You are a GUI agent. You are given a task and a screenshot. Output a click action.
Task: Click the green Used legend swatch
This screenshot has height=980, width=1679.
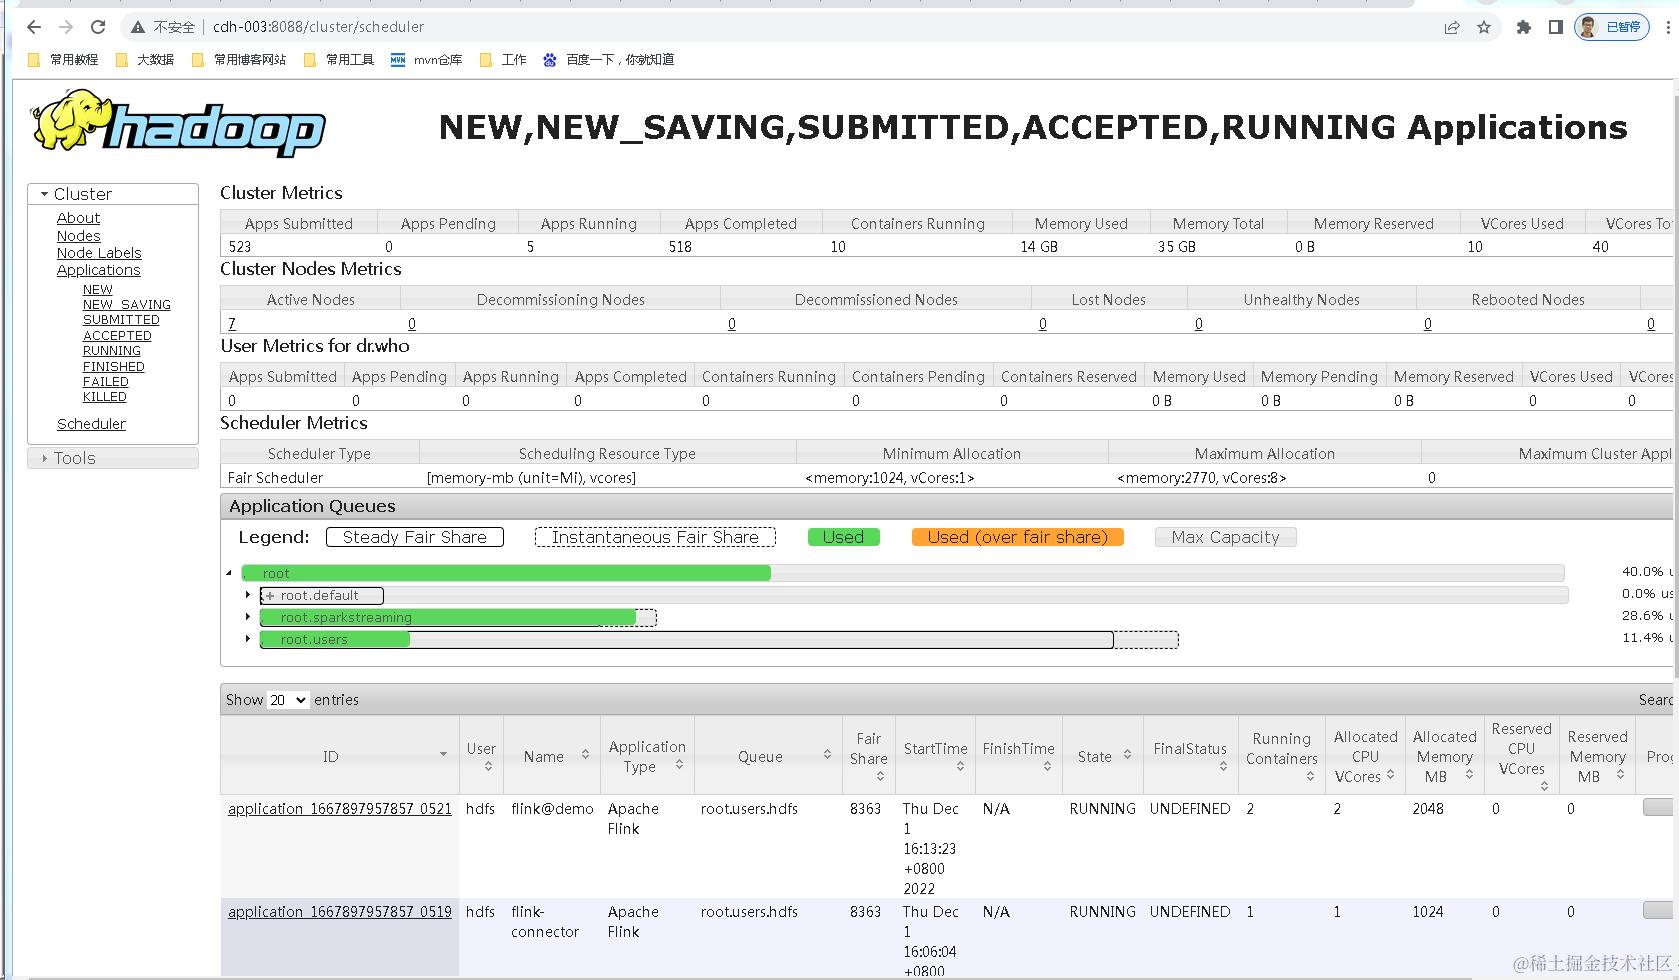point(843,537)
